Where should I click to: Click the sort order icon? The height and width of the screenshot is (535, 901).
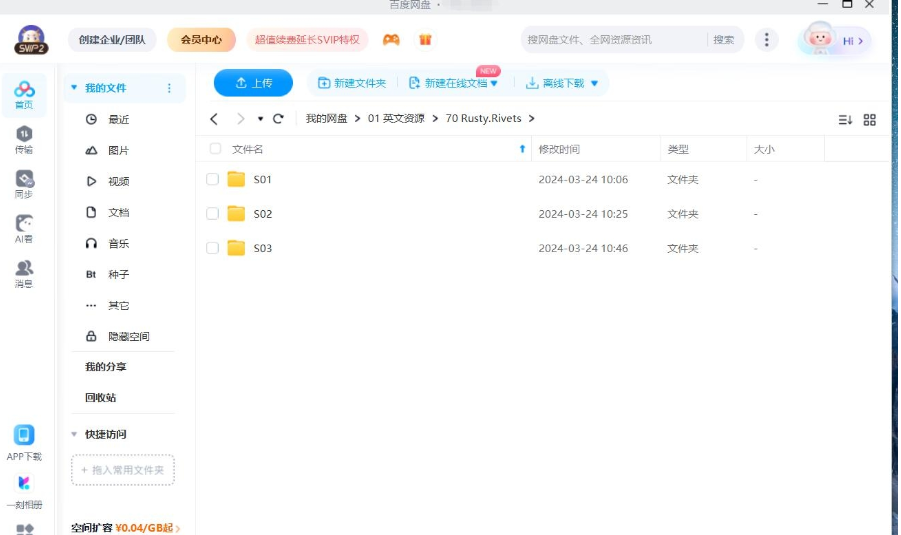pos(845,120)
